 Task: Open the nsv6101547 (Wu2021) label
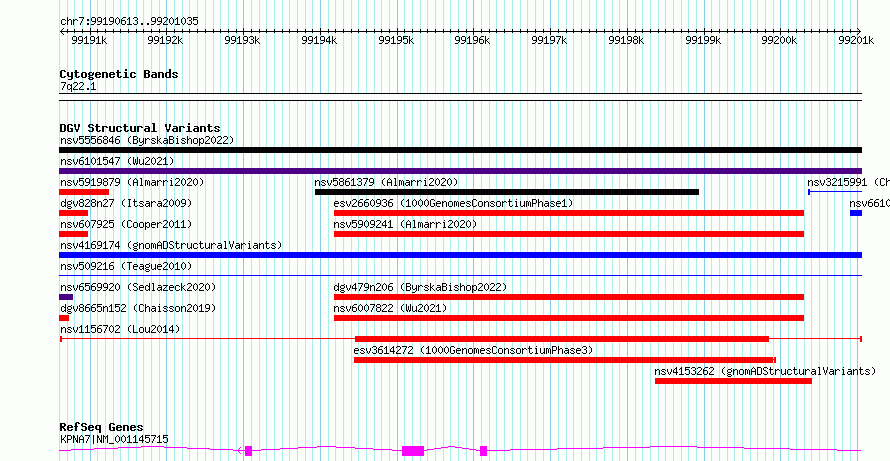(x=117, y=161)
